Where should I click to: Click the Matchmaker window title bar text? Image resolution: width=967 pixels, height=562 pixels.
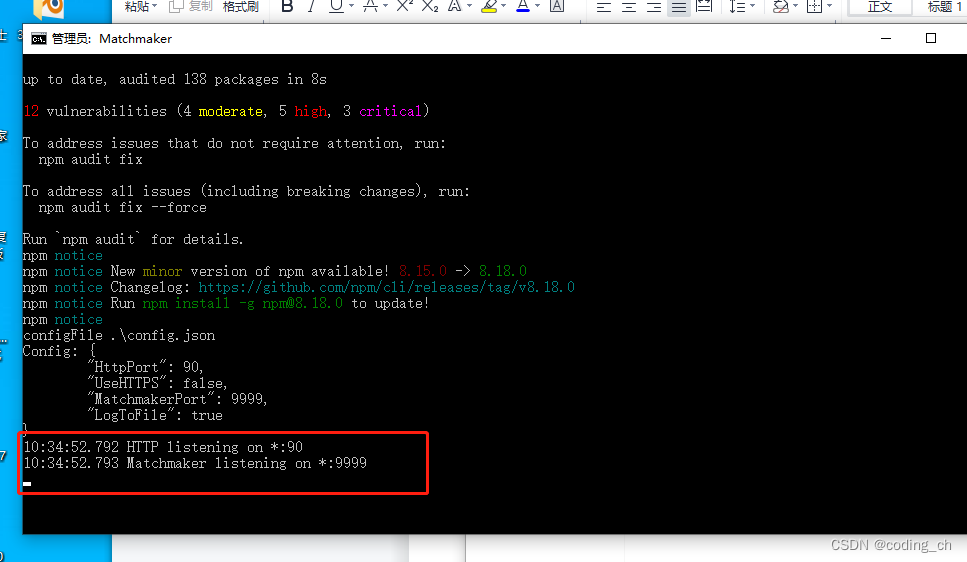tap(112, 39)
